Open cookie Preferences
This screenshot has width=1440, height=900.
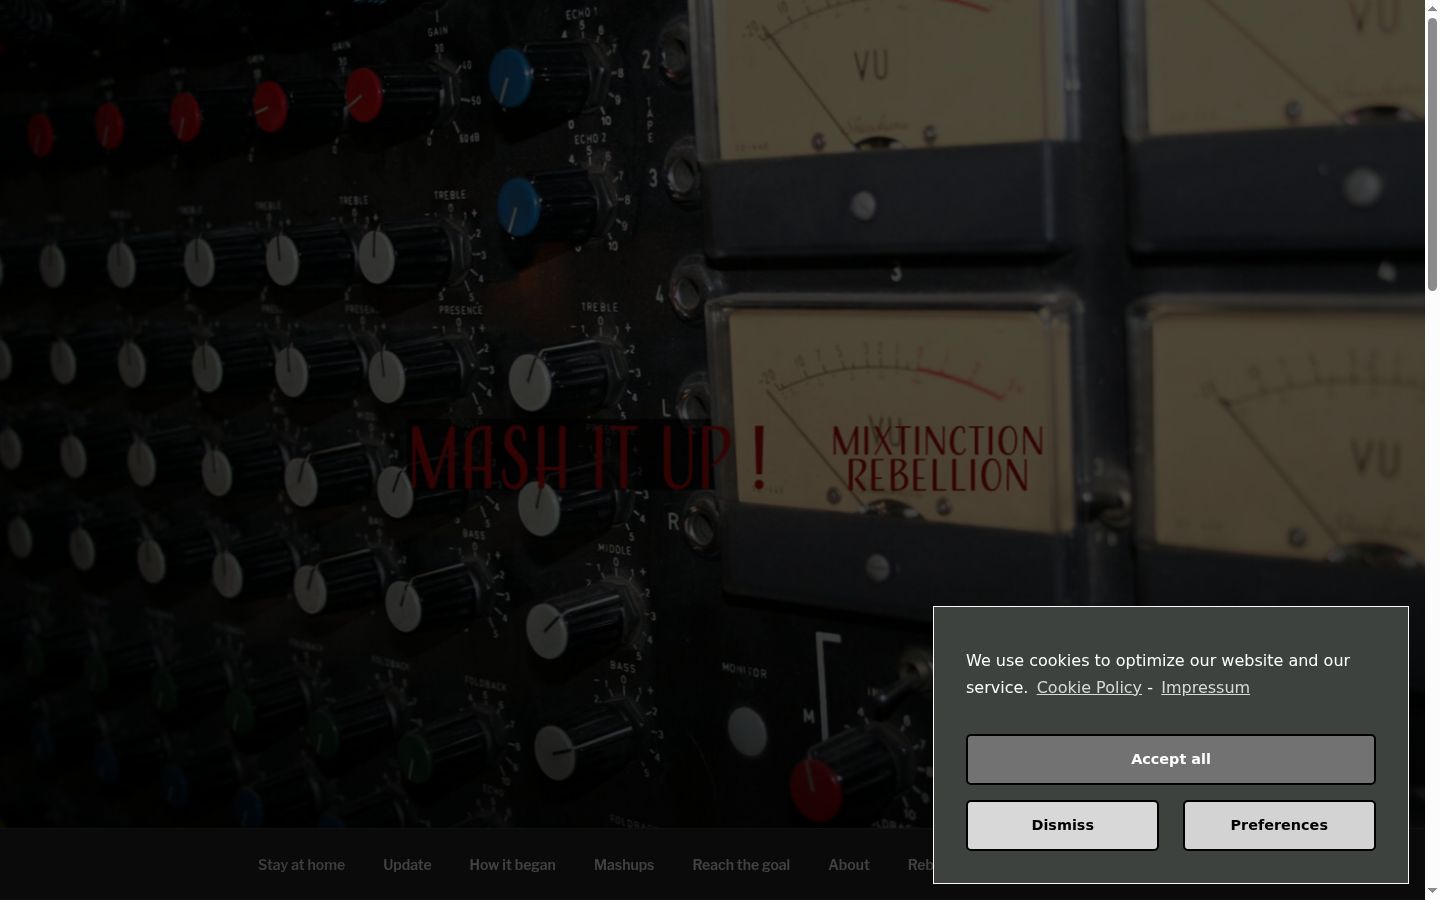point(1279,825)
